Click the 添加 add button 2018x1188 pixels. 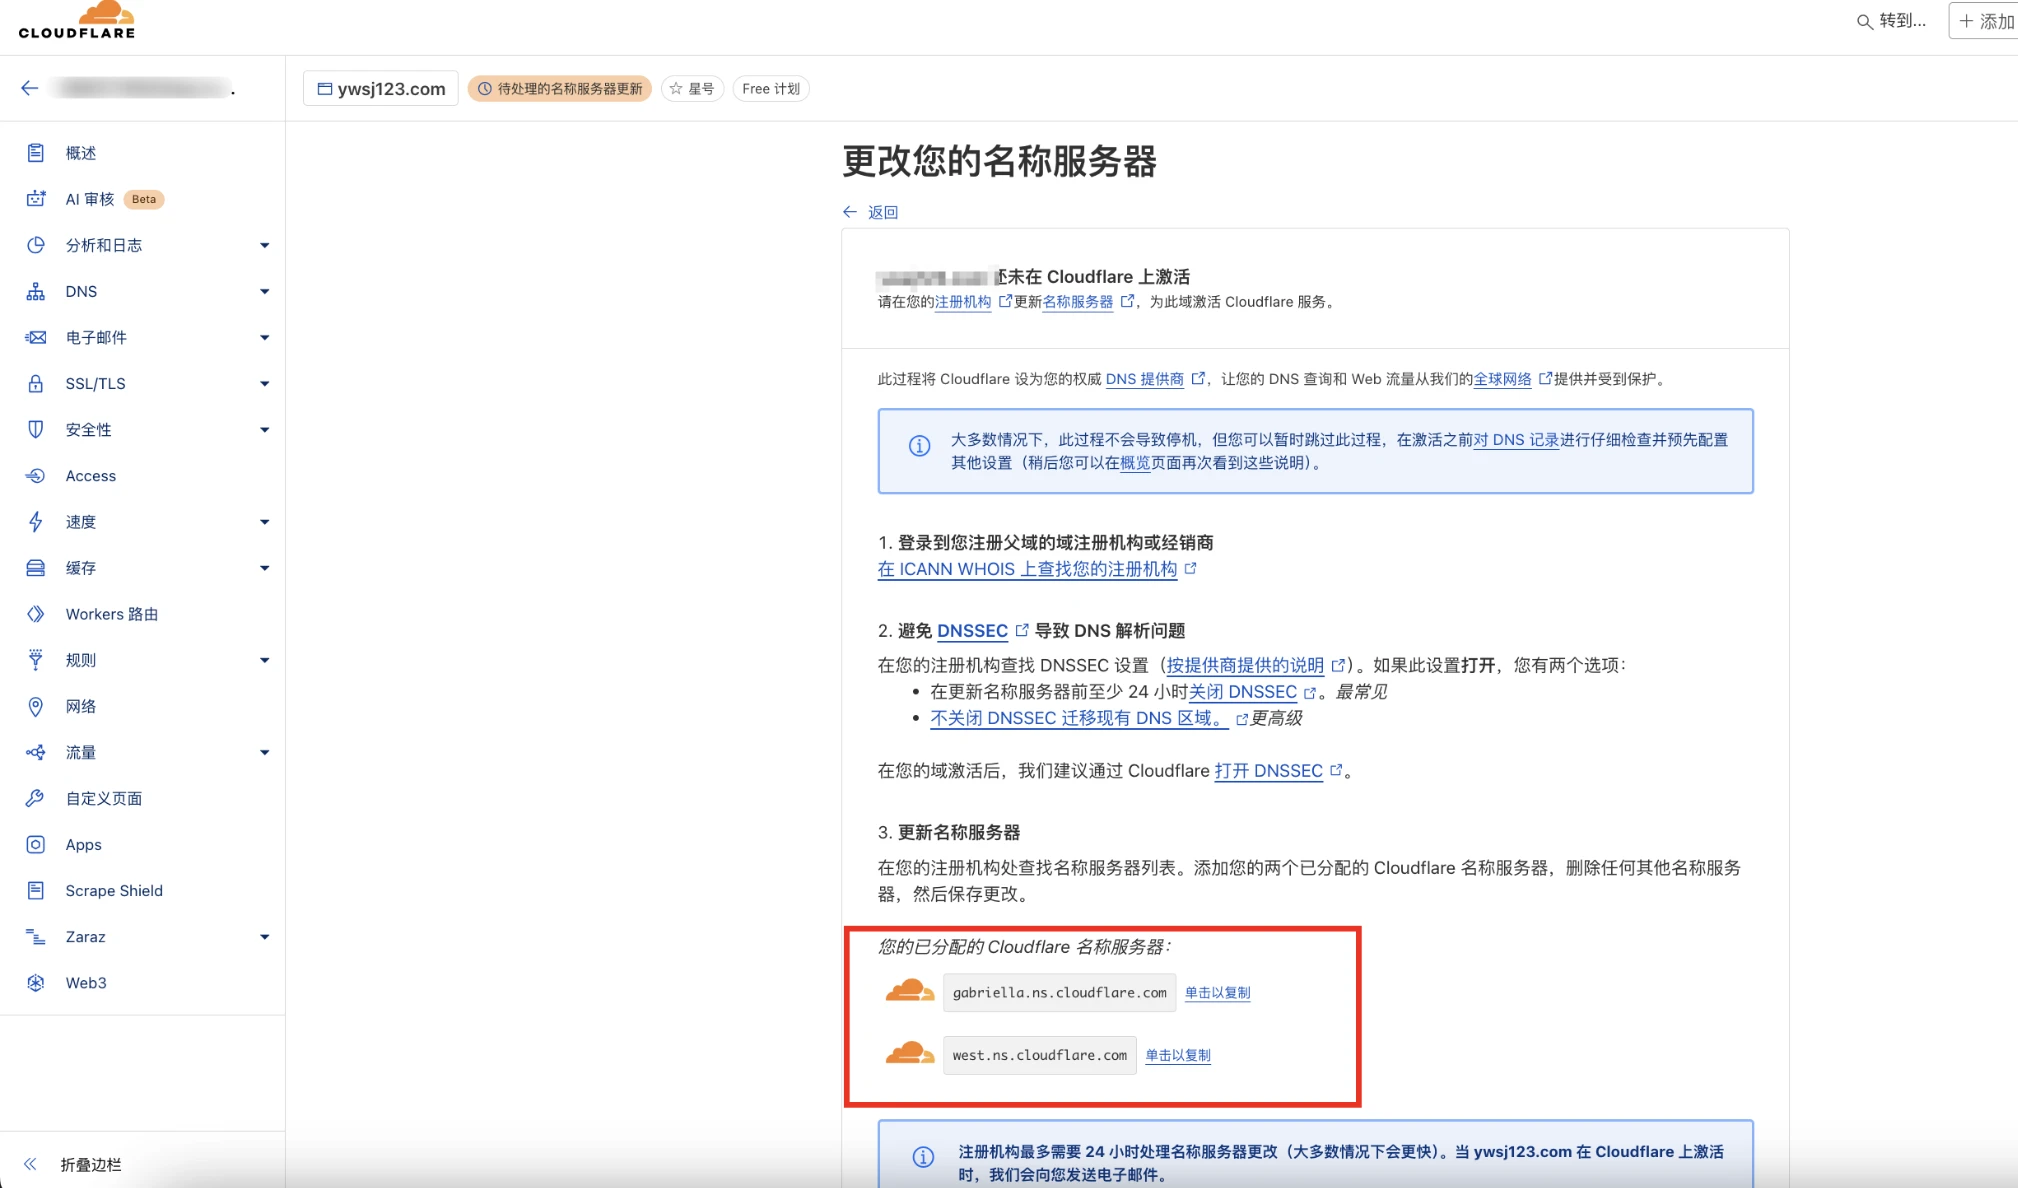click(x=1985, y=21)
